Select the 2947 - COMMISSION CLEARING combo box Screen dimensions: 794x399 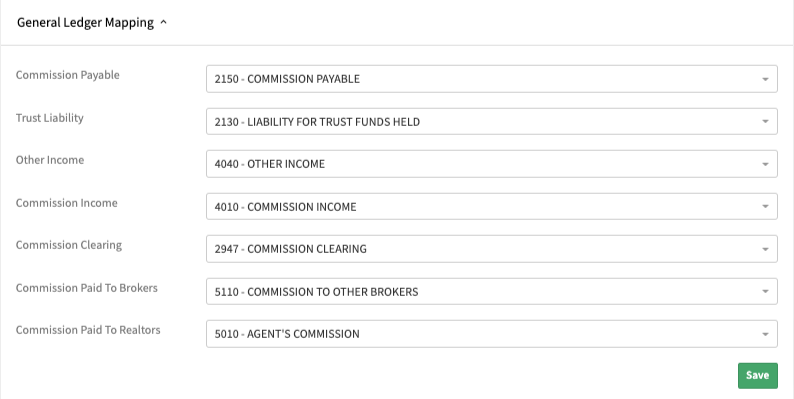[x=492, y=249]
